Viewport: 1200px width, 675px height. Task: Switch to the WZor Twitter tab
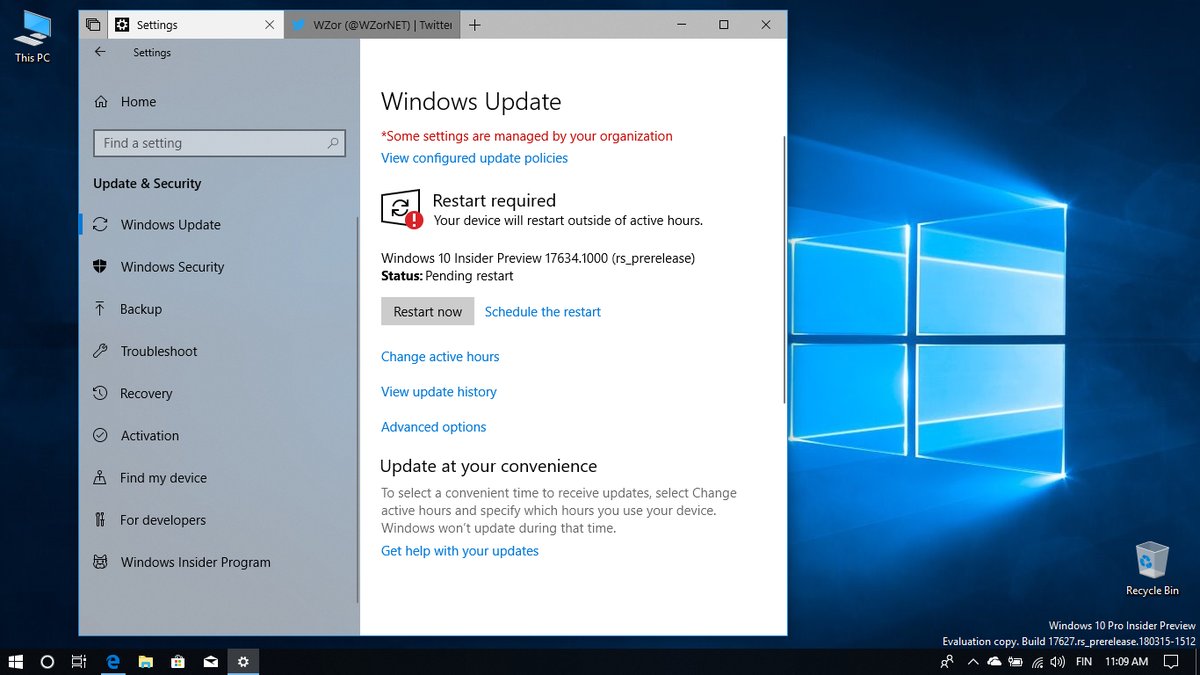(372, 25)
